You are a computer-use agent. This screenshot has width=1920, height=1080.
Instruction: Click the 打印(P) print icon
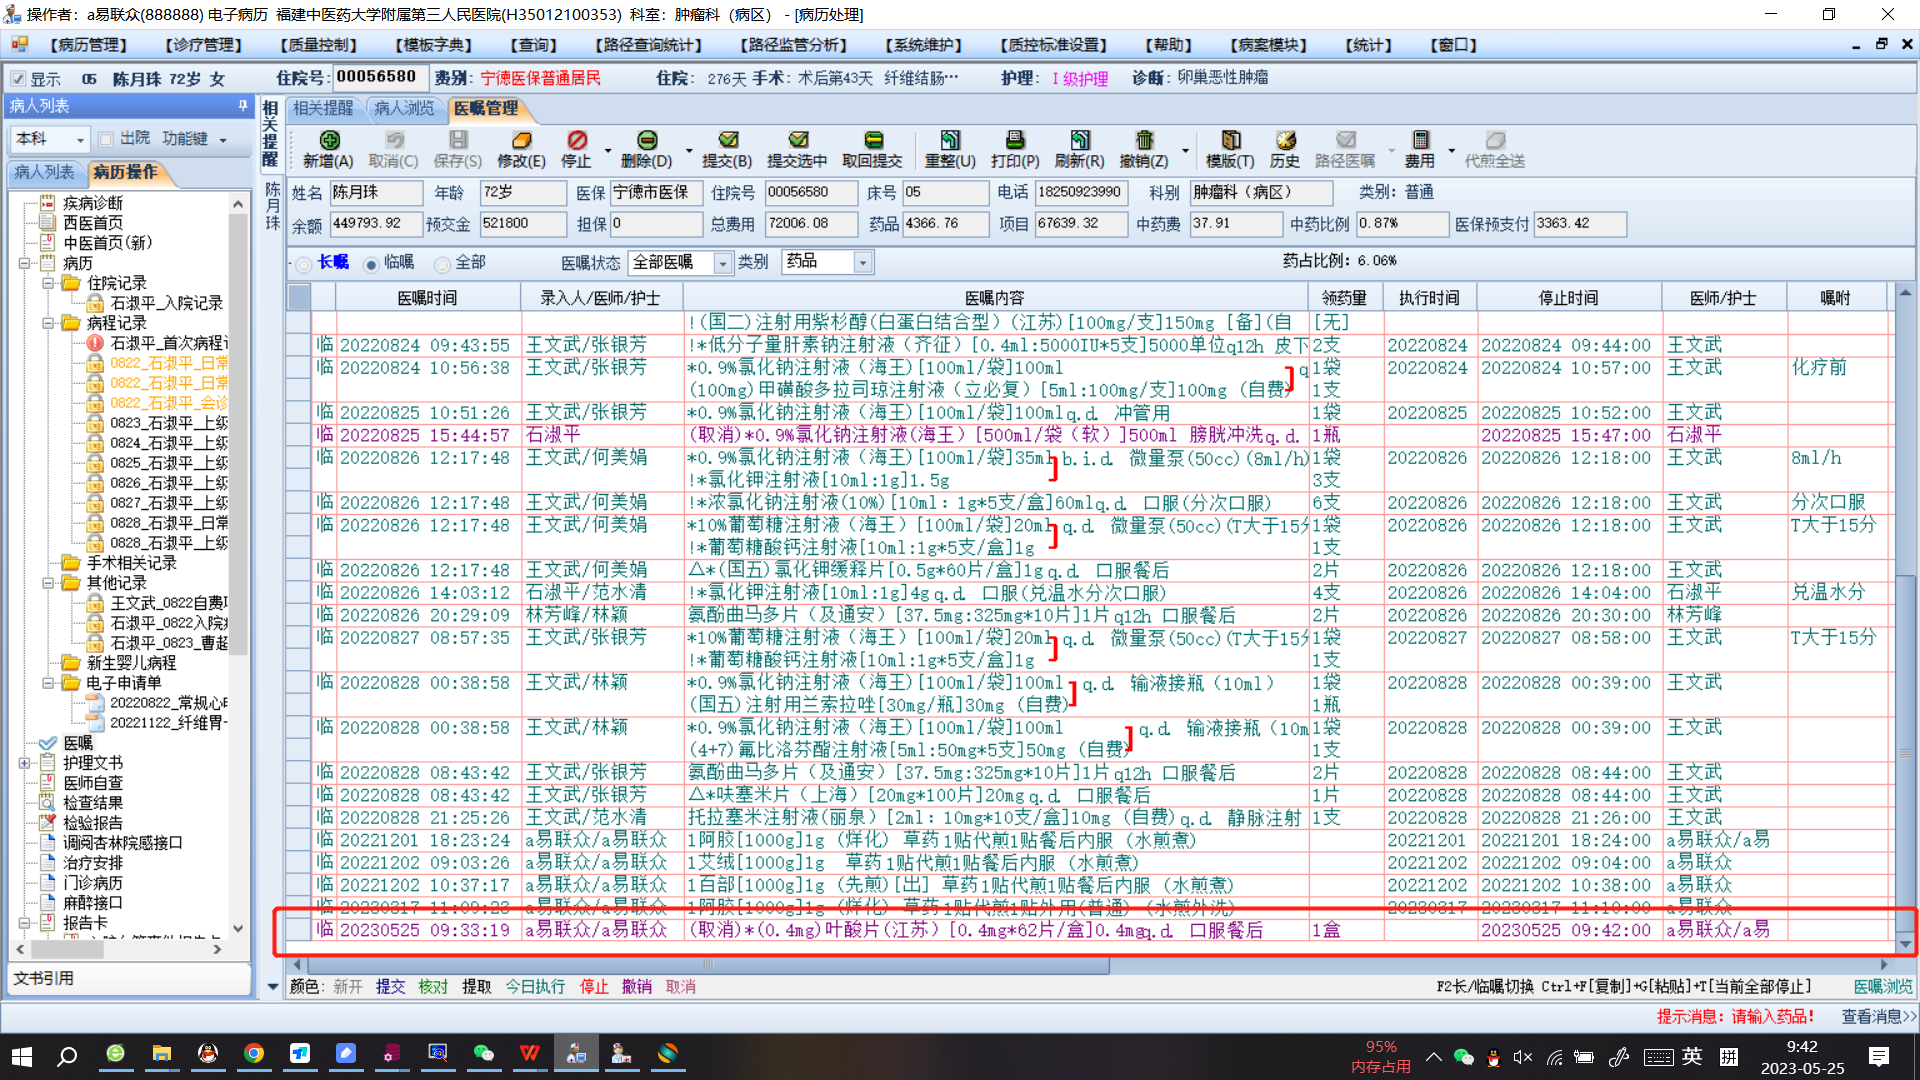point(1015,141)
